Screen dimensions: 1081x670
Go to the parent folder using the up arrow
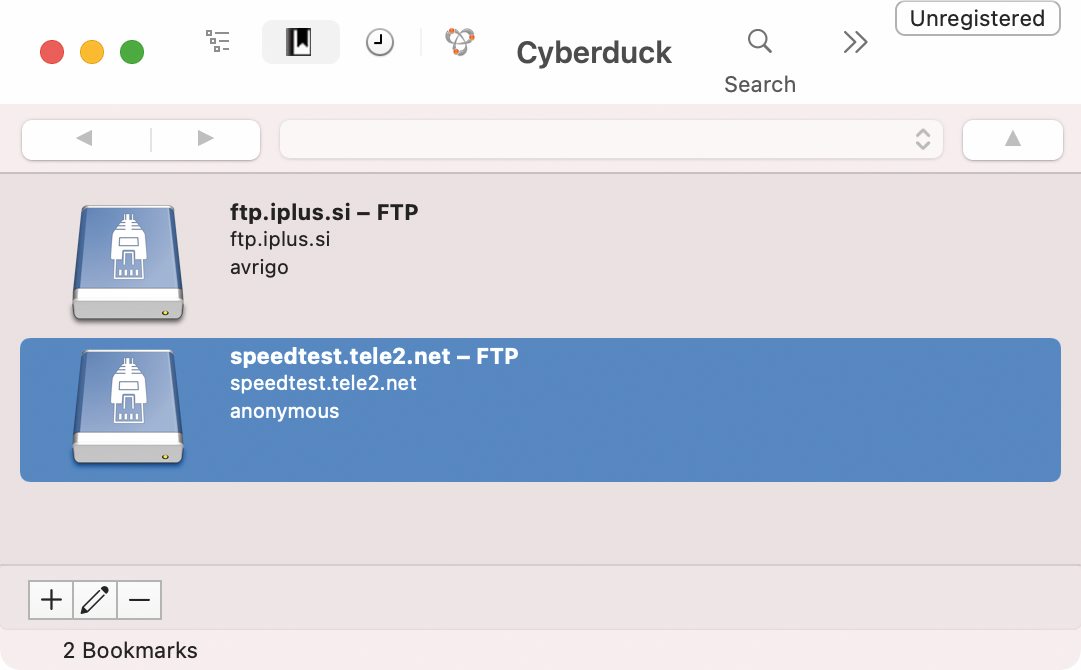pos(1012,139)
